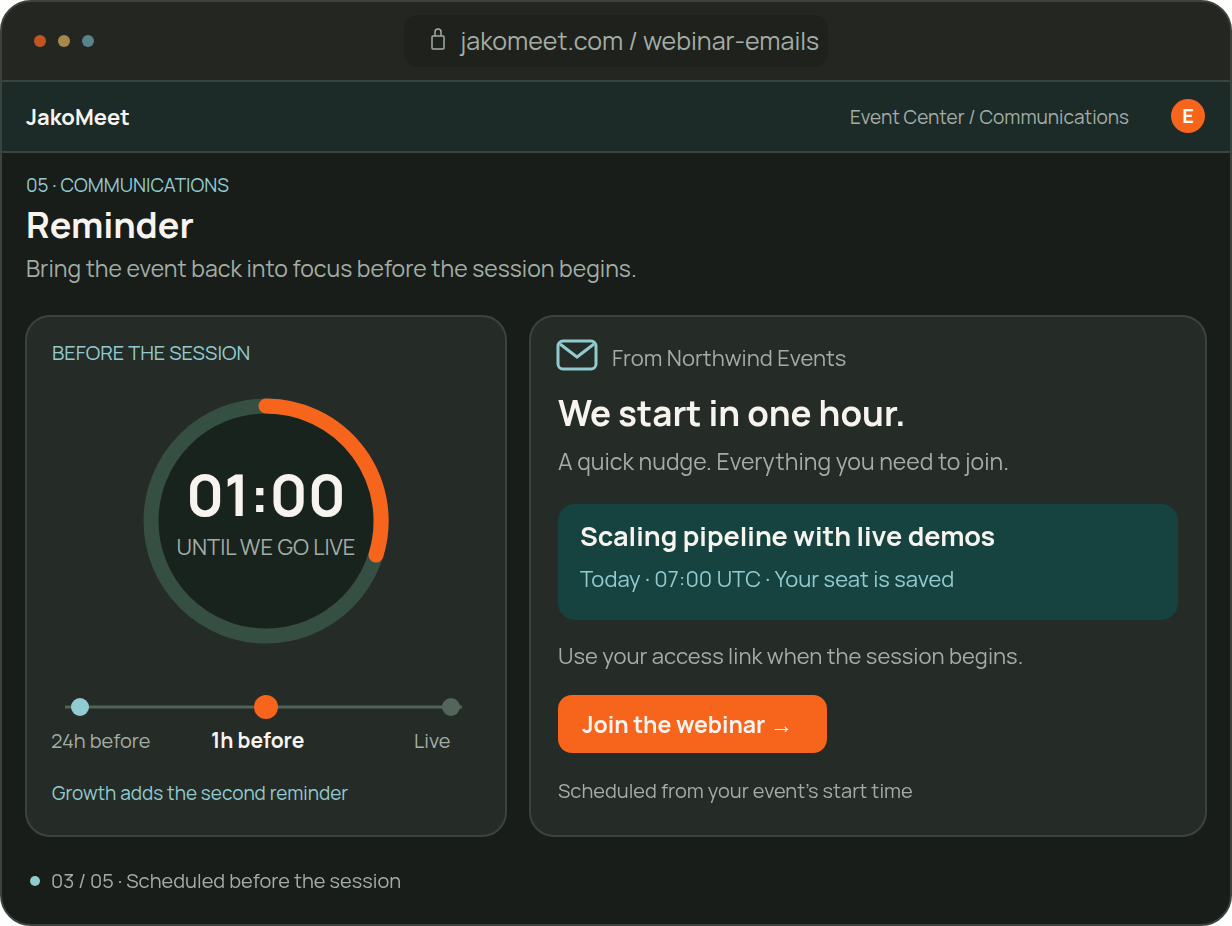This screenshot has width=1232, height=926.
Task: Click the jakomeet.com address bar
Action: pyautogui.click(x=616, y=41)
